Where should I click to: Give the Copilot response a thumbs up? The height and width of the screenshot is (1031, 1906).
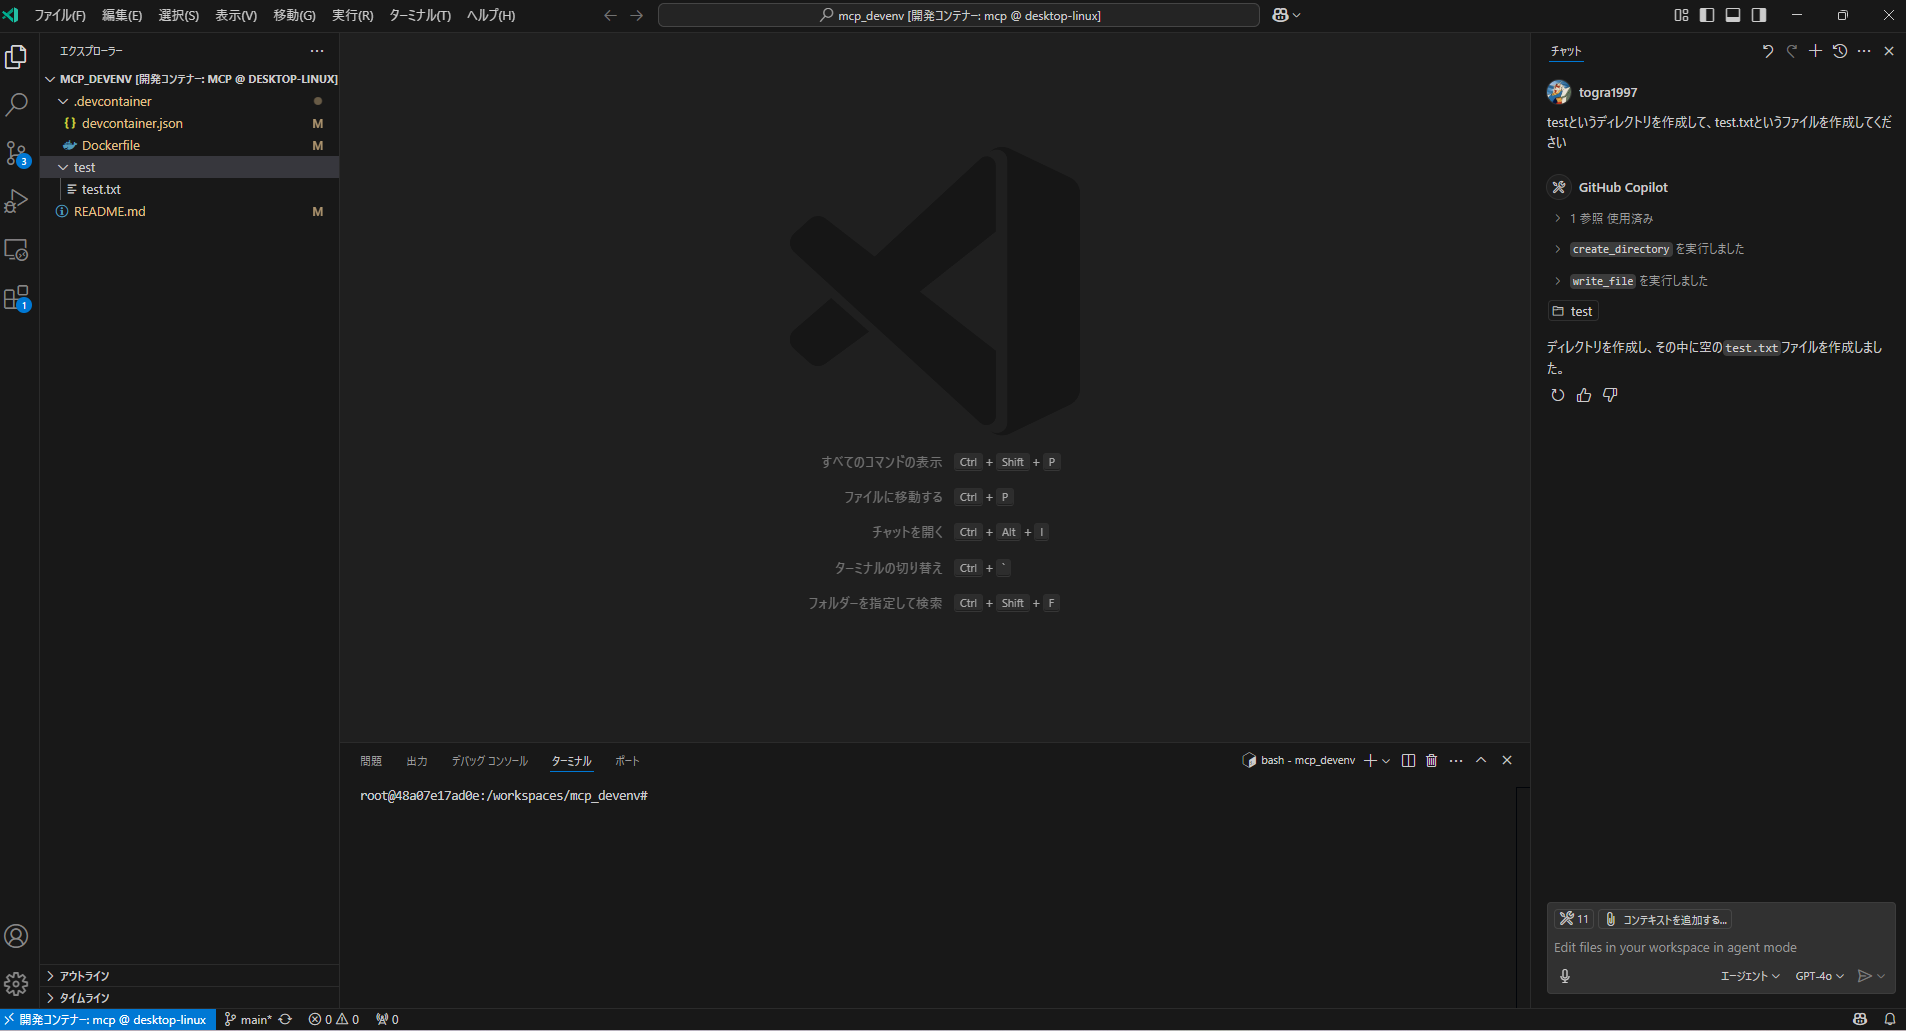1584,395
